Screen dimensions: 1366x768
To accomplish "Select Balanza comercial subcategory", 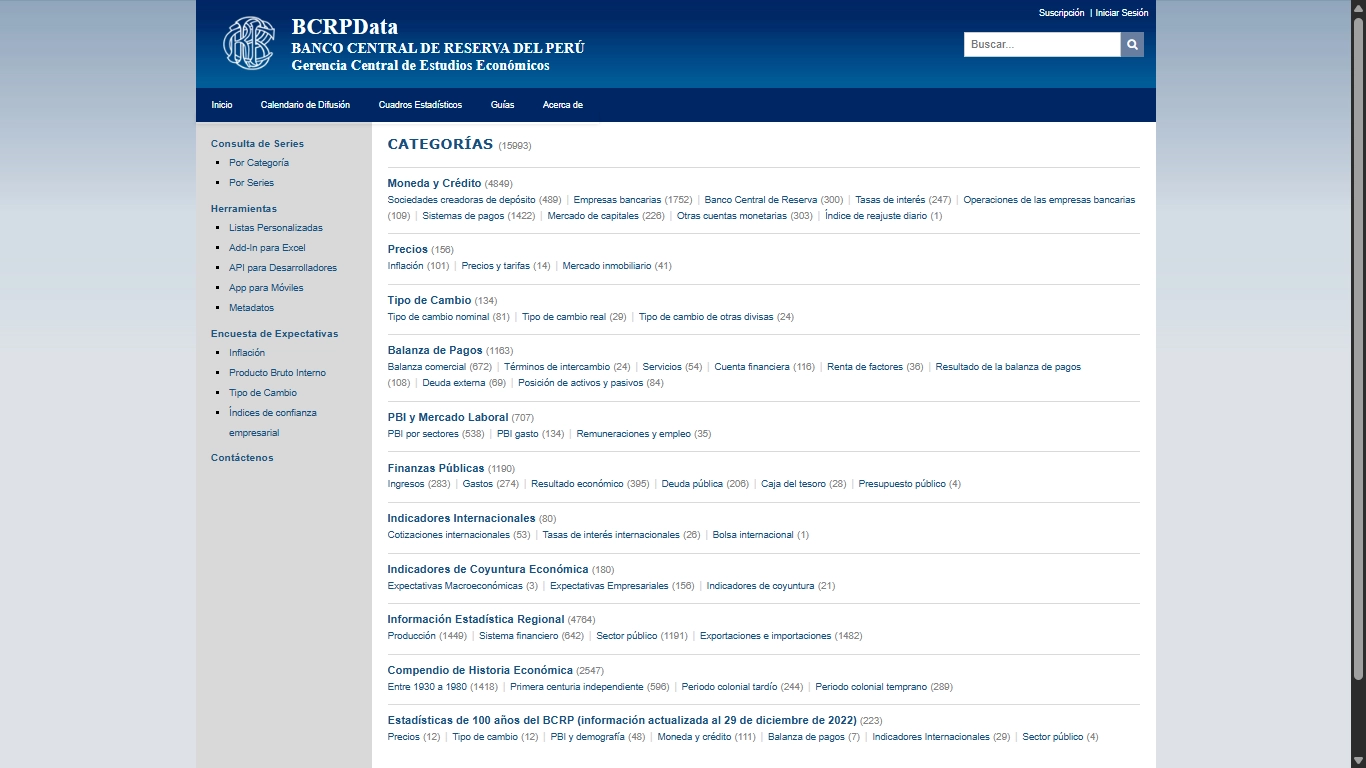I will (x=426, y=367).
